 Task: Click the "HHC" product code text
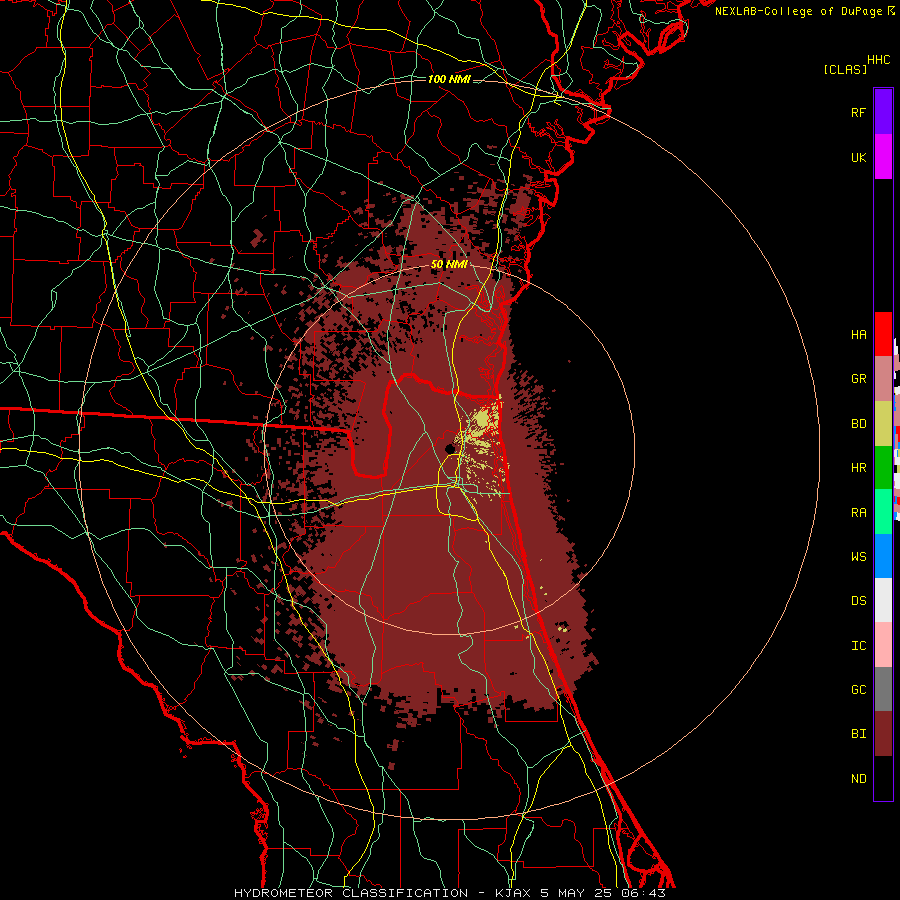coord(879,60)
